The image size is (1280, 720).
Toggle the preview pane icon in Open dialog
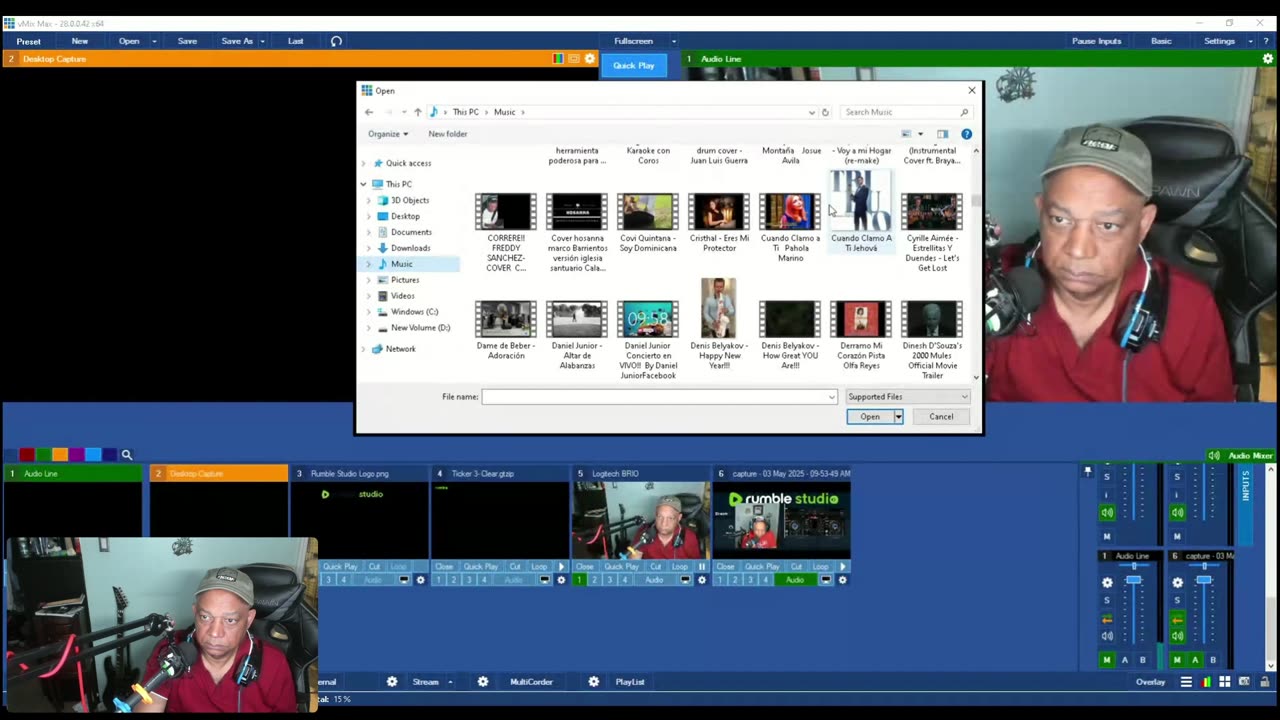pos(942,134)
